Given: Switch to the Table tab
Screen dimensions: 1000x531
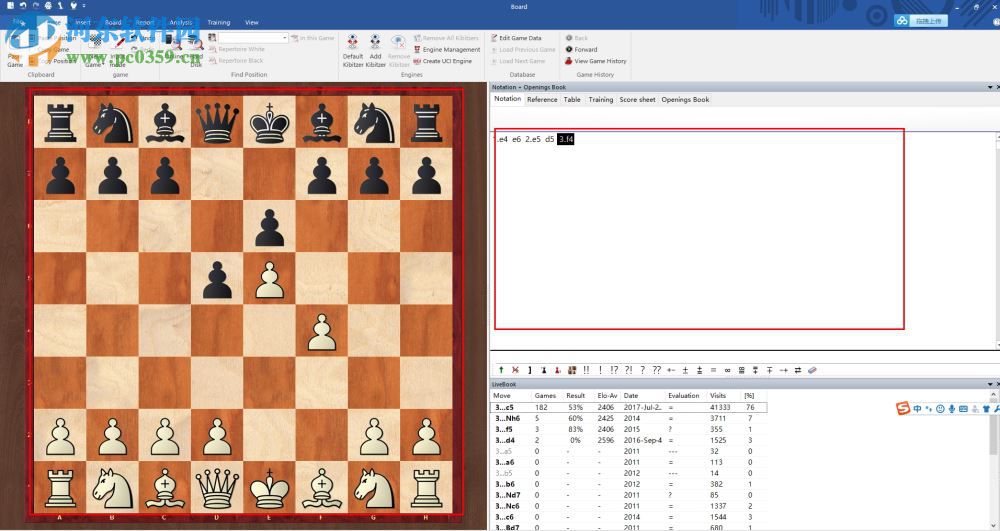Looking at the screenshot, I should (x=572, y=99).
